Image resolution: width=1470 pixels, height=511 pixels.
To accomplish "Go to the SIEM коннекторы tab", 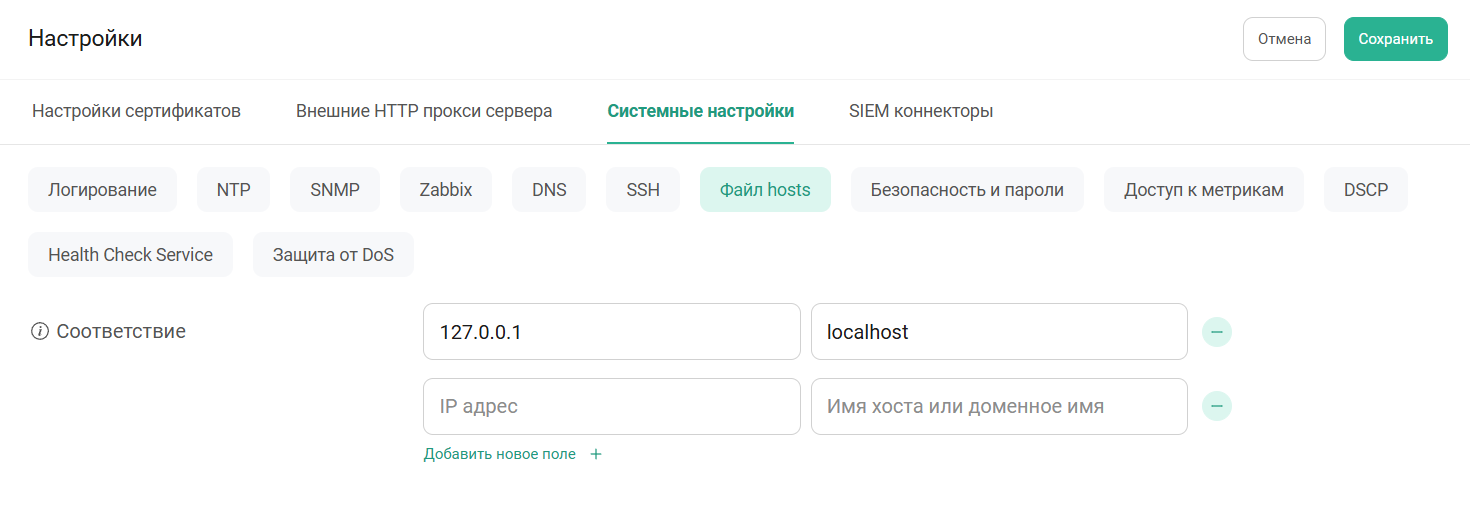I will [x=920, y=111].
